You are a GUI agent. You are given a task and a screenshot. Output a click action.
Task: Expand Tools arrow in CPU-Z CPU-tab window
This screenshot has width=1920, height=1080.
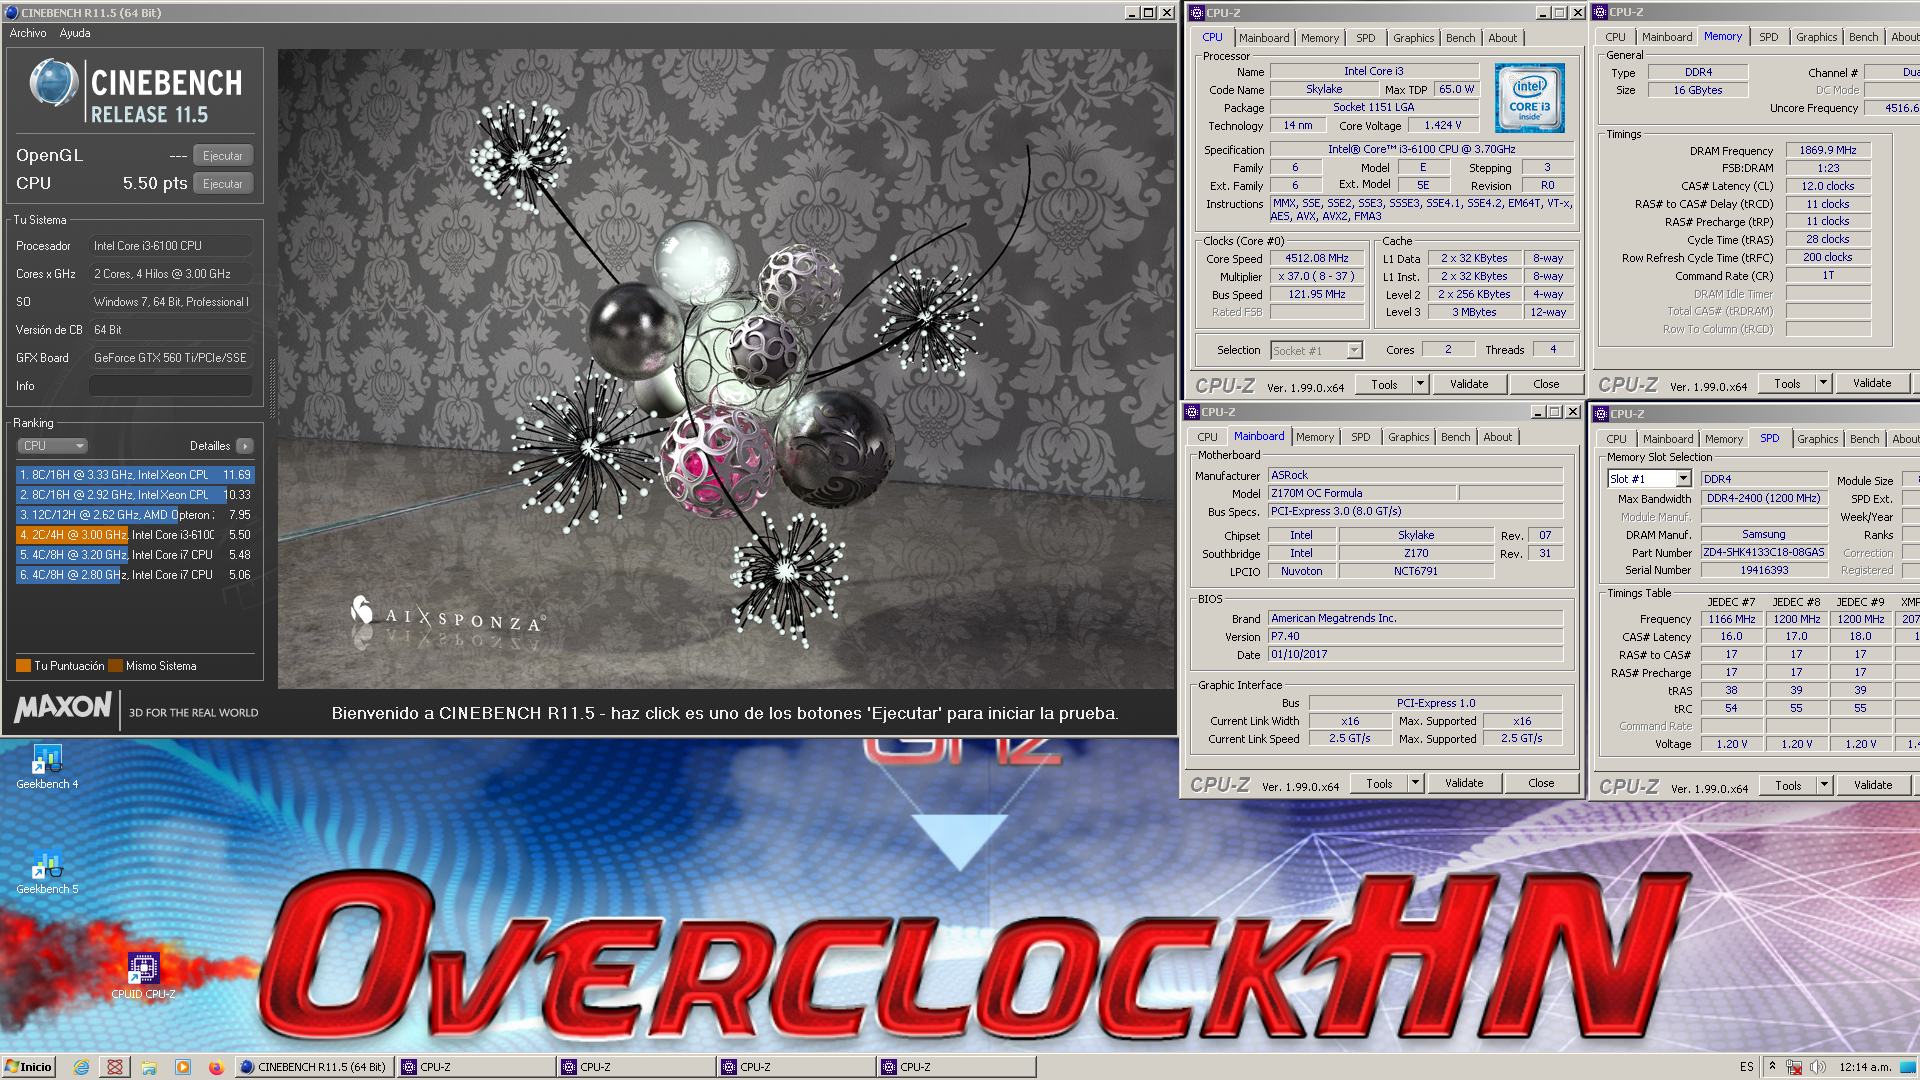click(1419, 384)
